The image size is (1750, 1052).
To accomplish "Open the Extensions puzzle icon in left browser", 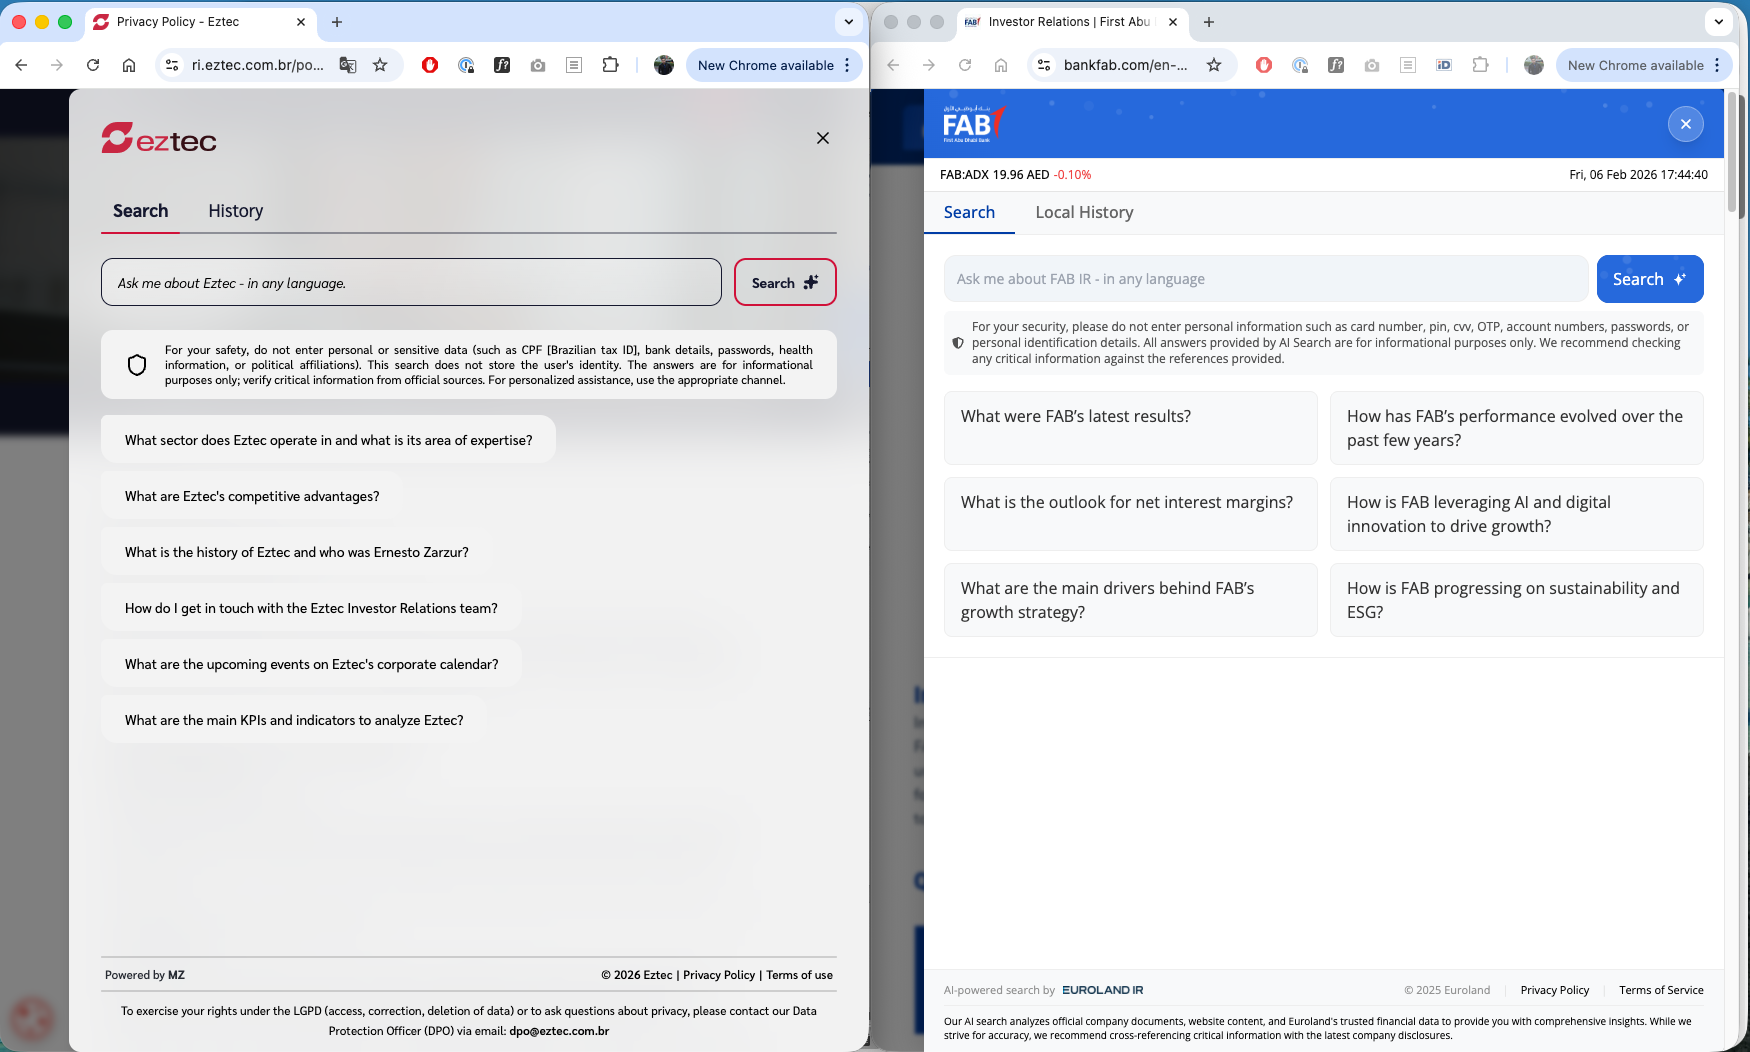I will [x=610, y=65].
